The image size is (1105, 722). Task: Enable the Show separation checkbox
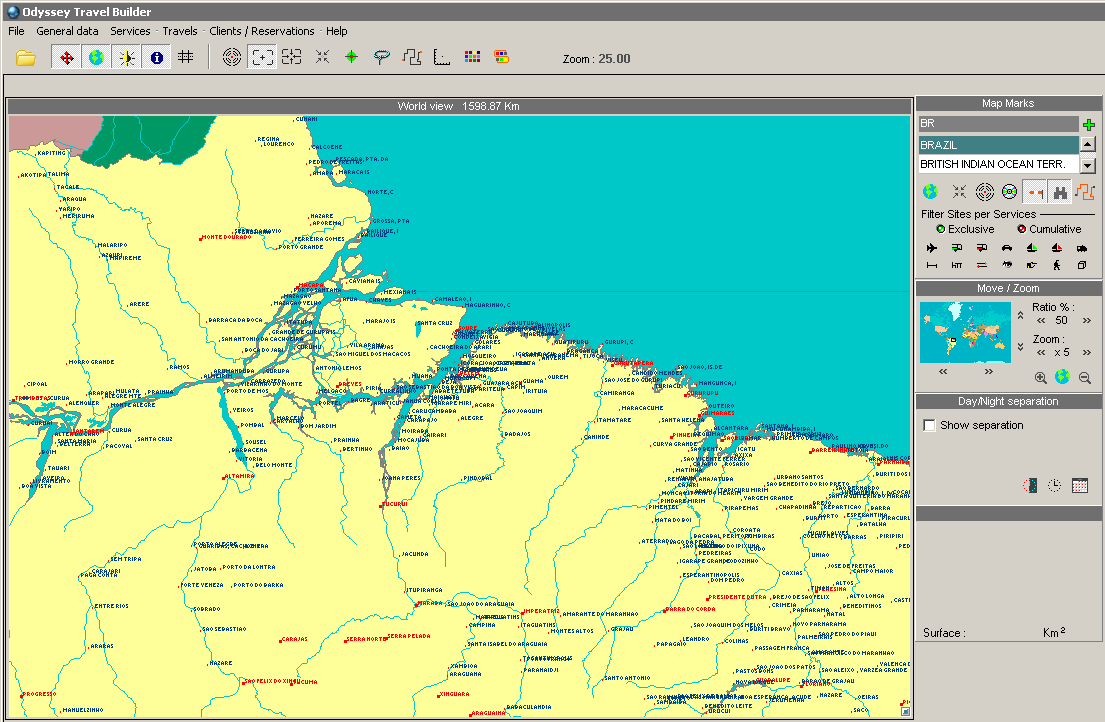[930, 426]
